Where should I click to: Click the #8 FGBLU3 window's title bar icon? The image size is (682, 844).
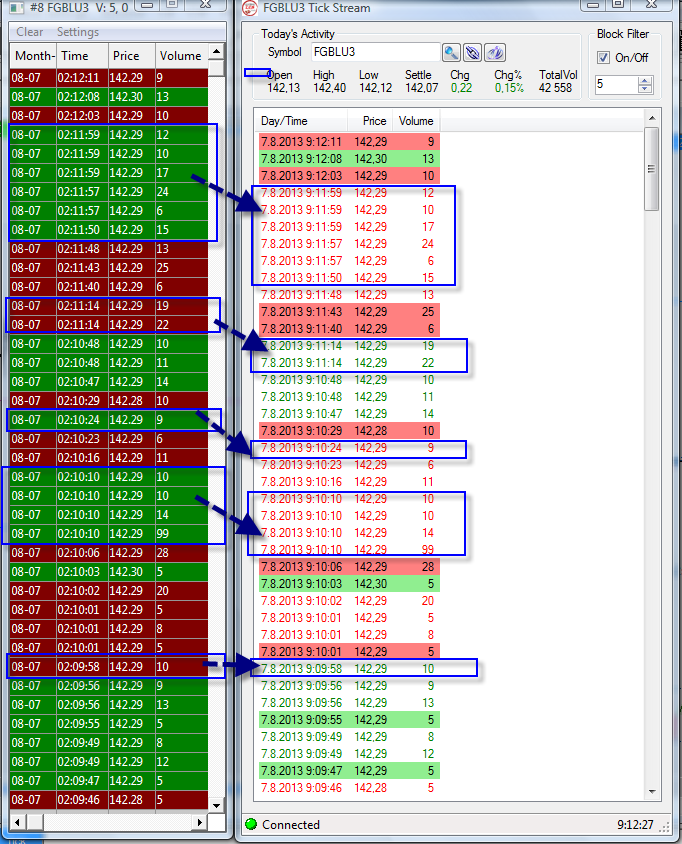[17, 8]
